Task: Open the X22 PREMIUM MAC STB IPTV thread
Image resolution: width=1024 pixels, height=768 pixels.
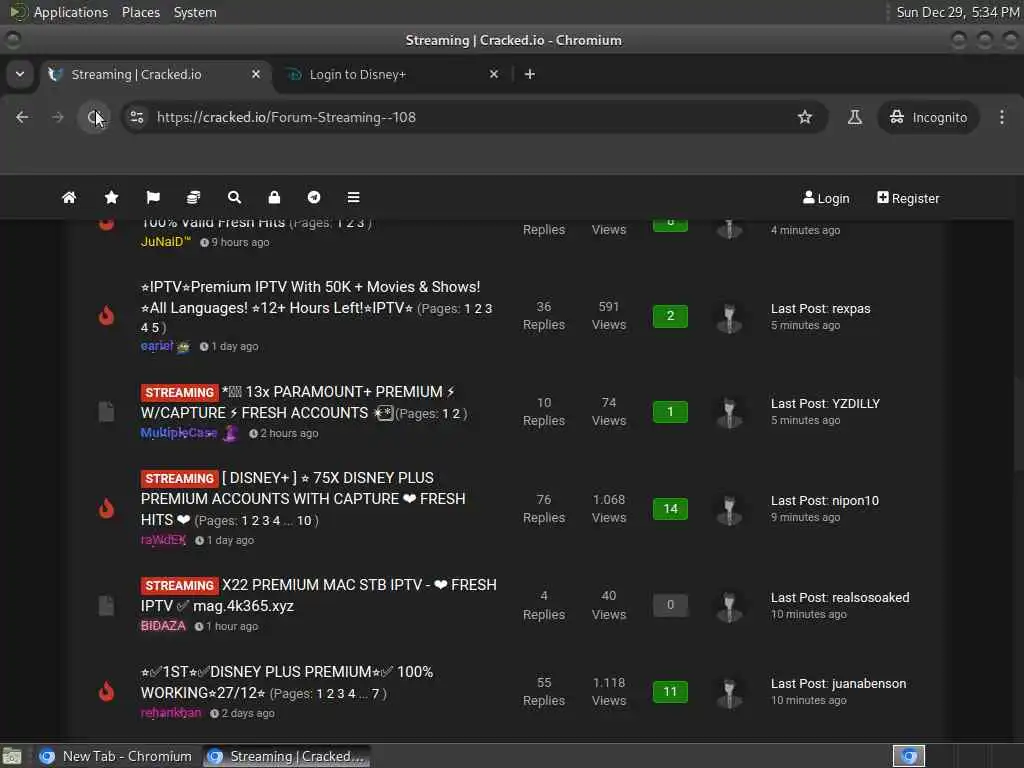Action: pos(319,595)
